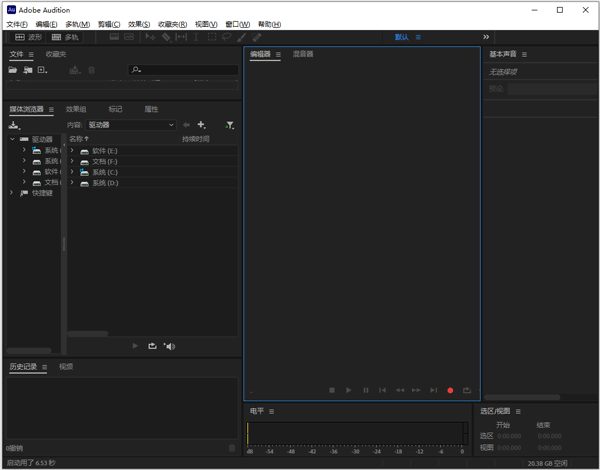Viewport: 600px width, 470px height.
Task: Switch to 多轨 multitrack view
Action: 65,37
